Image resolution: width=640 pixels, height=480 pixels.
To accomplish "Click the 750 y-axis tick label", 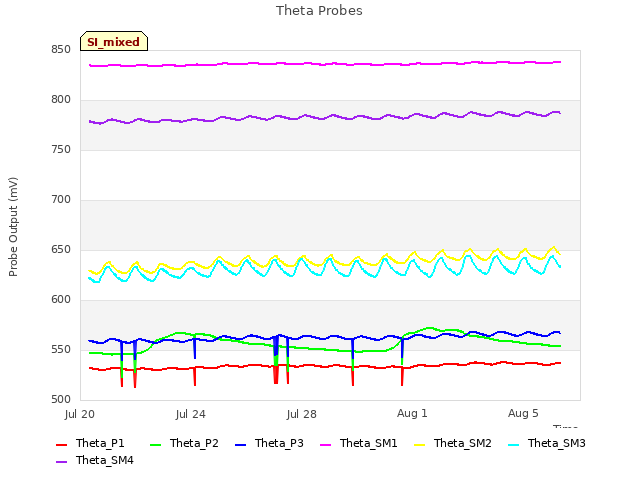I will coord(61,150).
